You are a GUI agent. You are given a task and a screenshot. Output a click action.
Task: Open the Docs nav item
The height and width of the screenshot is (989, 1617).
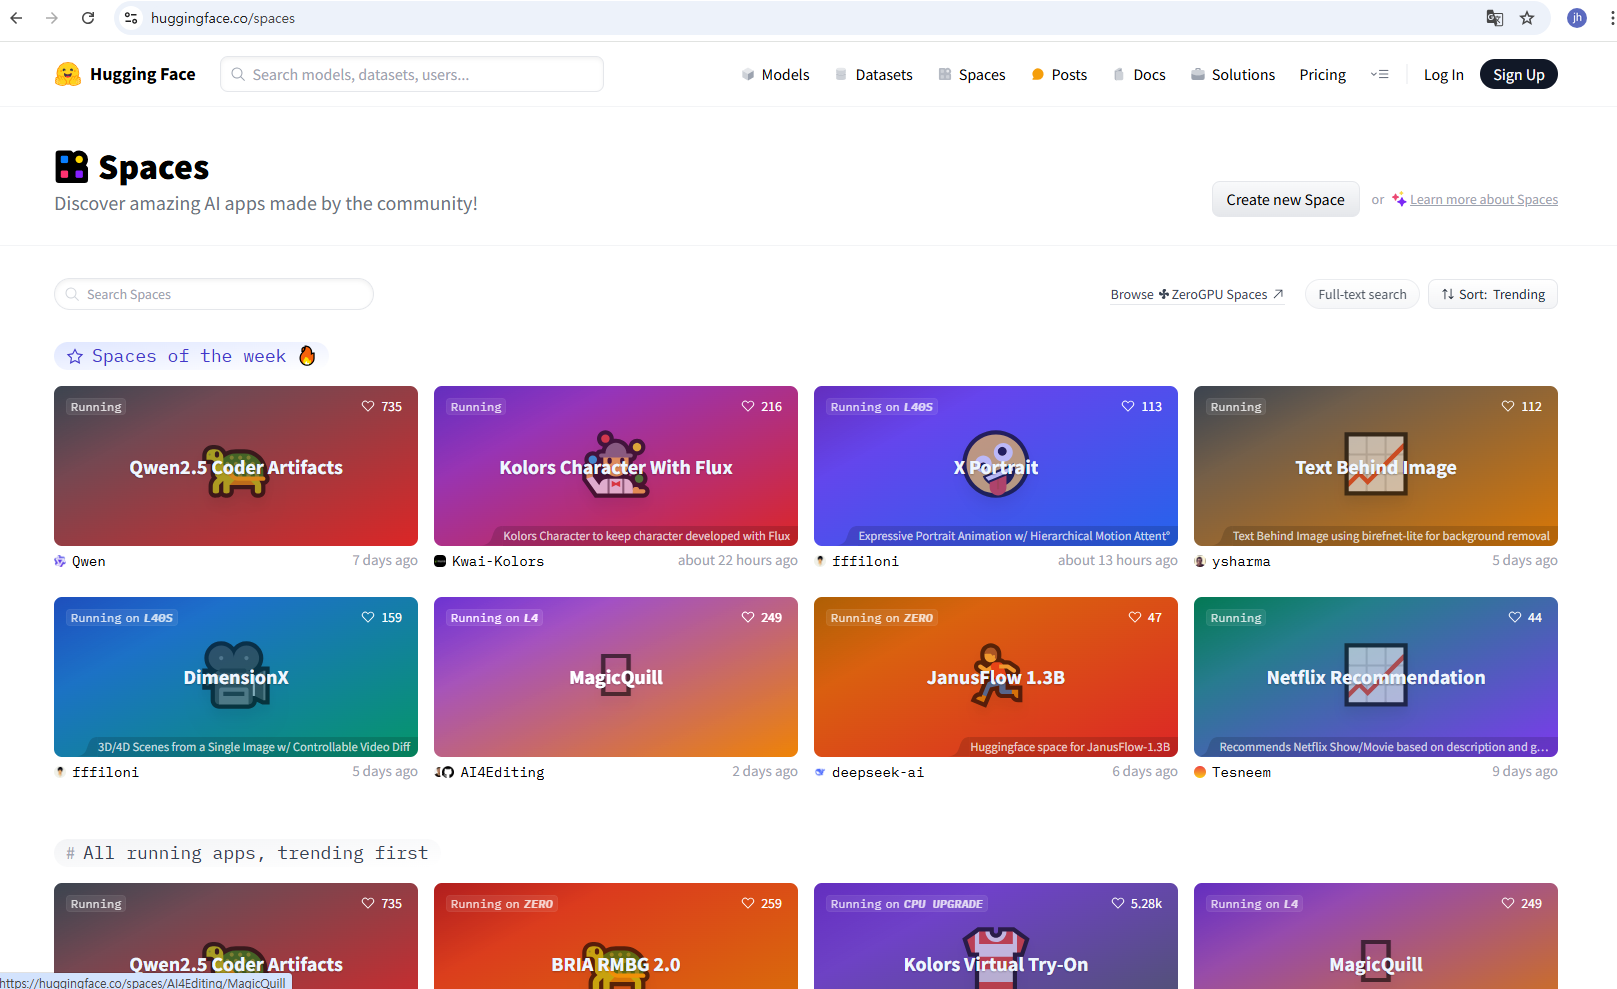[x=1139, y=74]
